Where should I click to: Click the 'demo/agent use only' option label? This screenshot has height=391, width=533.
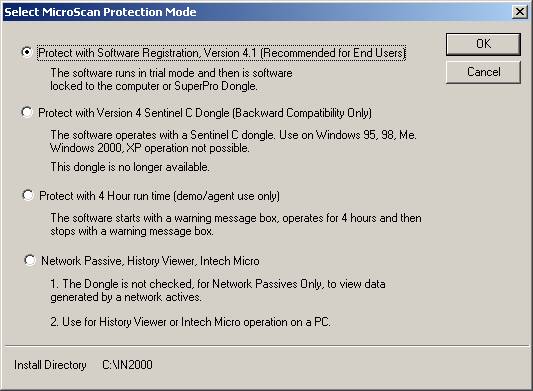point(159,196)
